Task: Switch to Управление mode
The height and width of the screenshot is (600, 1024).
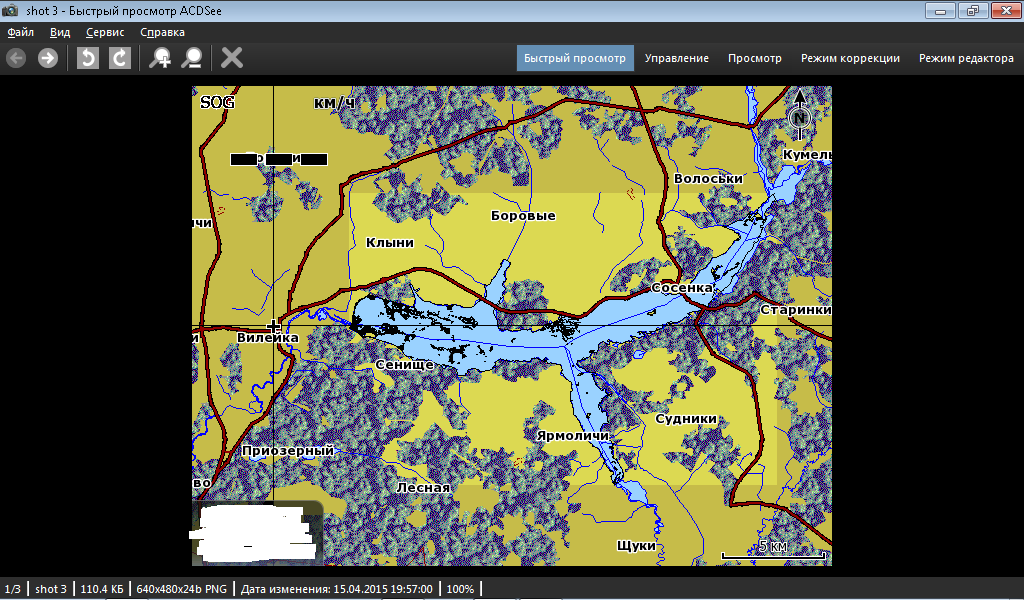Action: [677, 58]
